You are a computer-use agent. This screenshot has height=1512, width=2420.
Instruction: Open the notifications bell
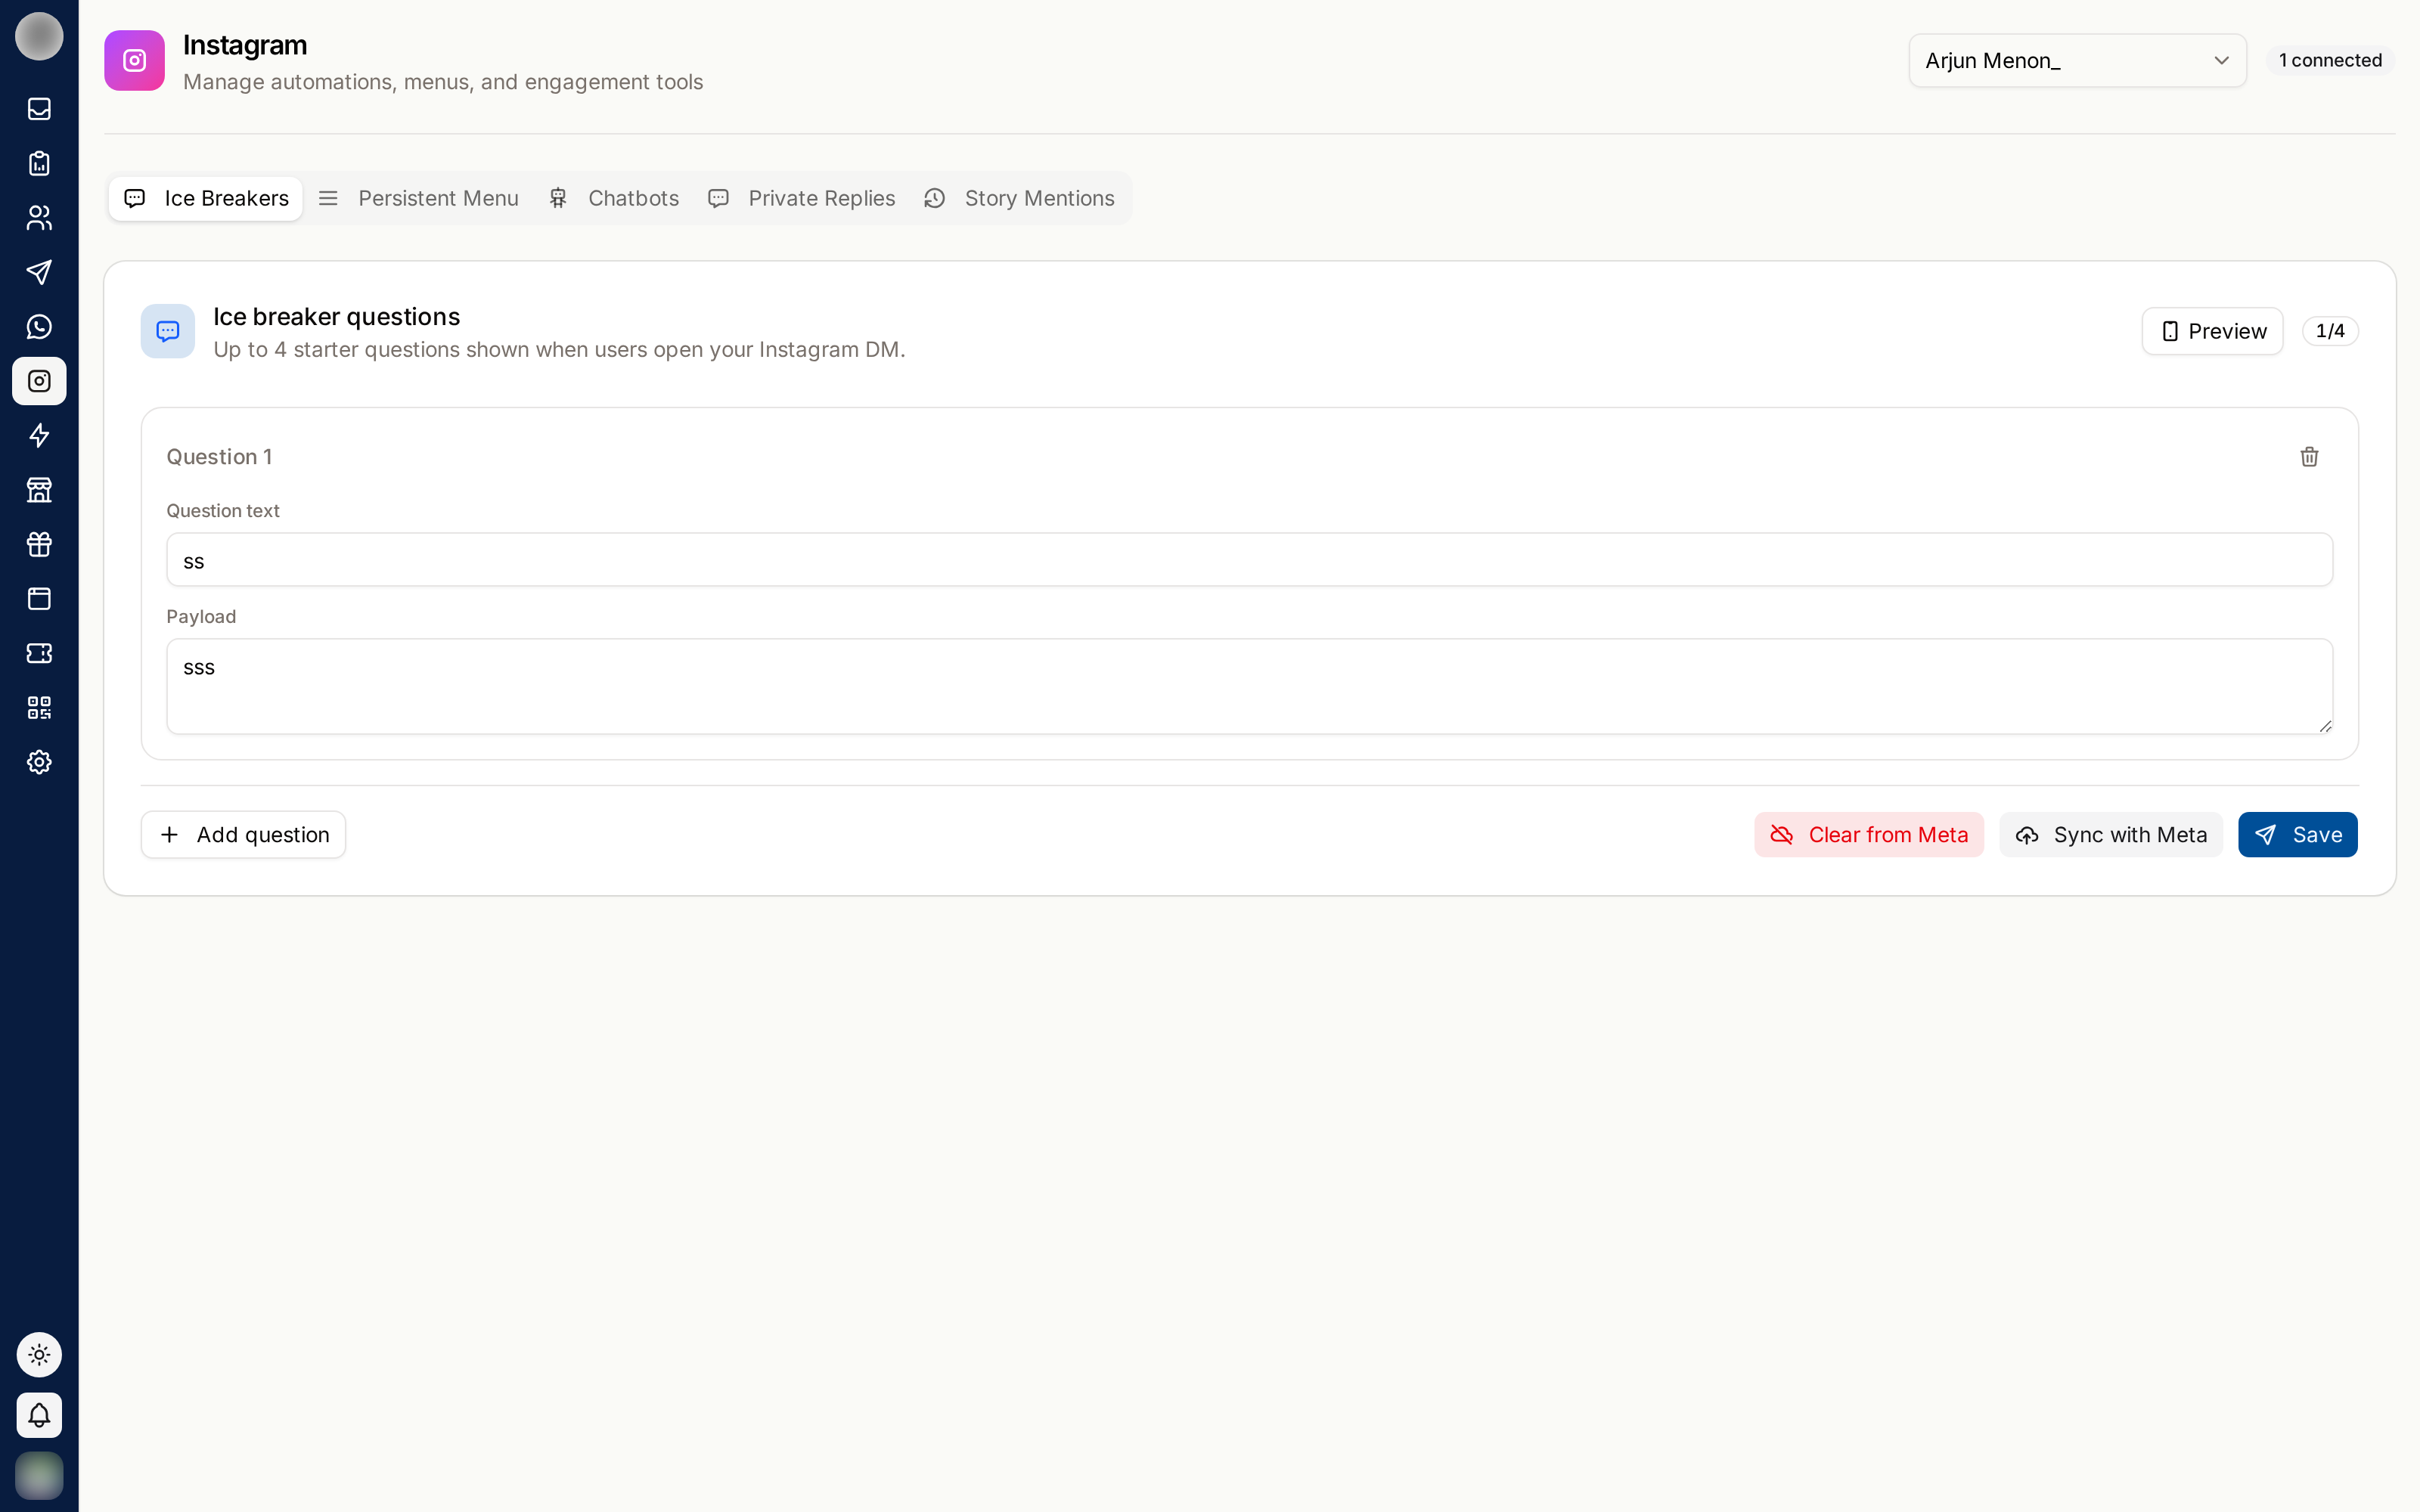pos(39,1415)
